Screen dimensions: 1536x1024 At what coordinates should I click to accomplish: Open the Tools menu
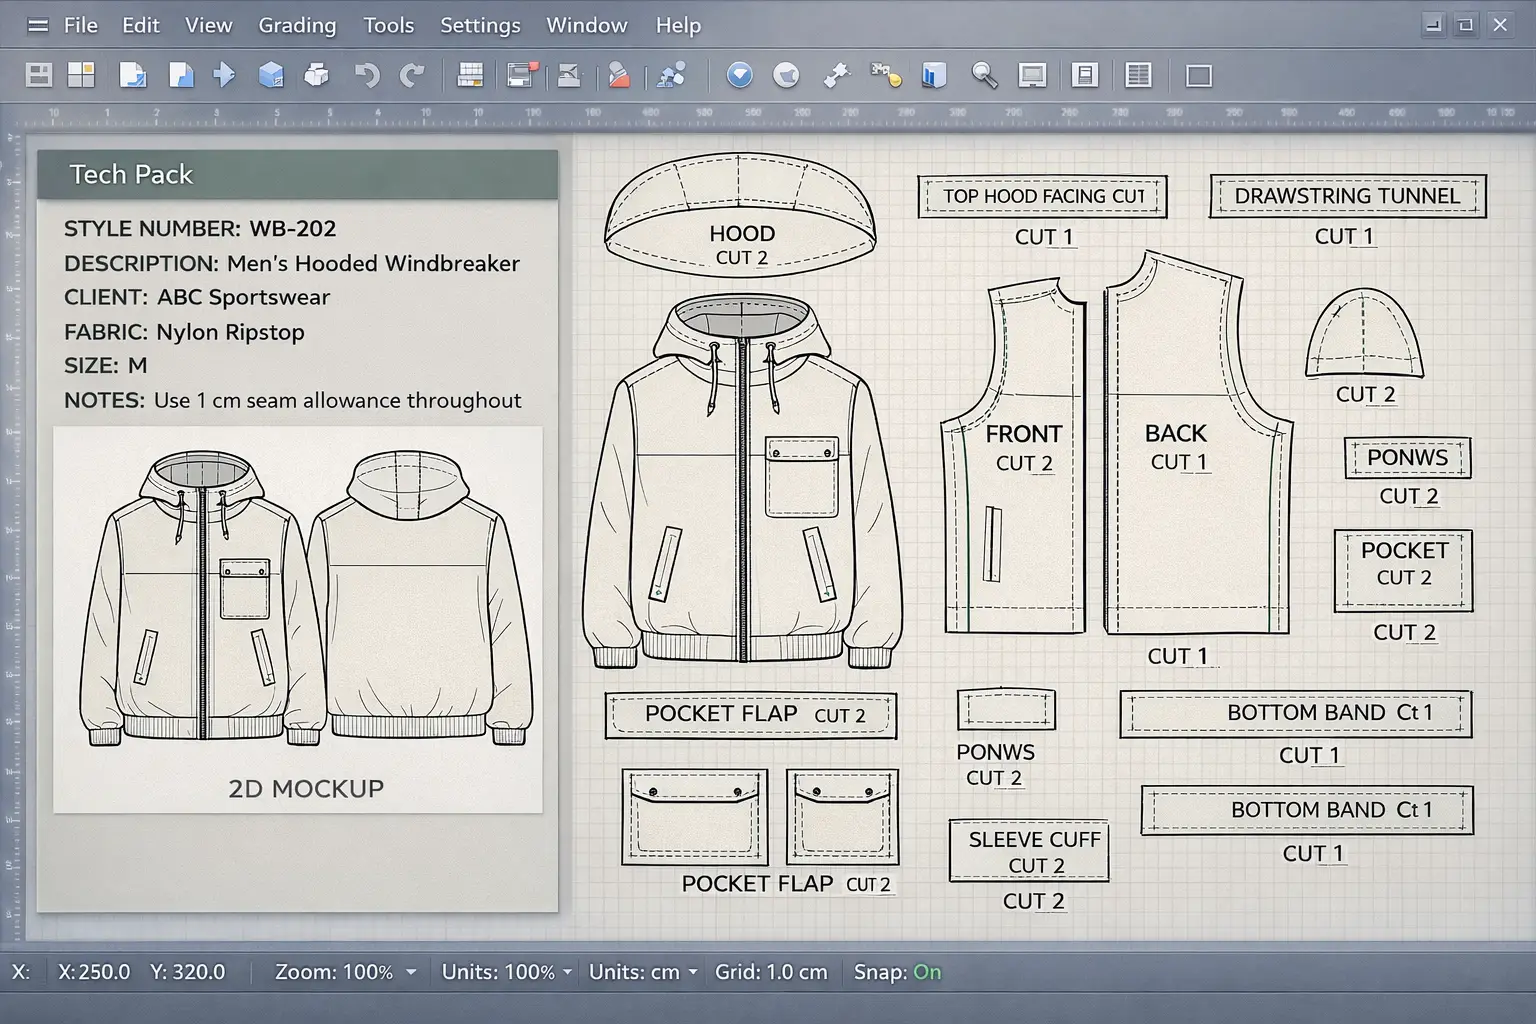388,25
